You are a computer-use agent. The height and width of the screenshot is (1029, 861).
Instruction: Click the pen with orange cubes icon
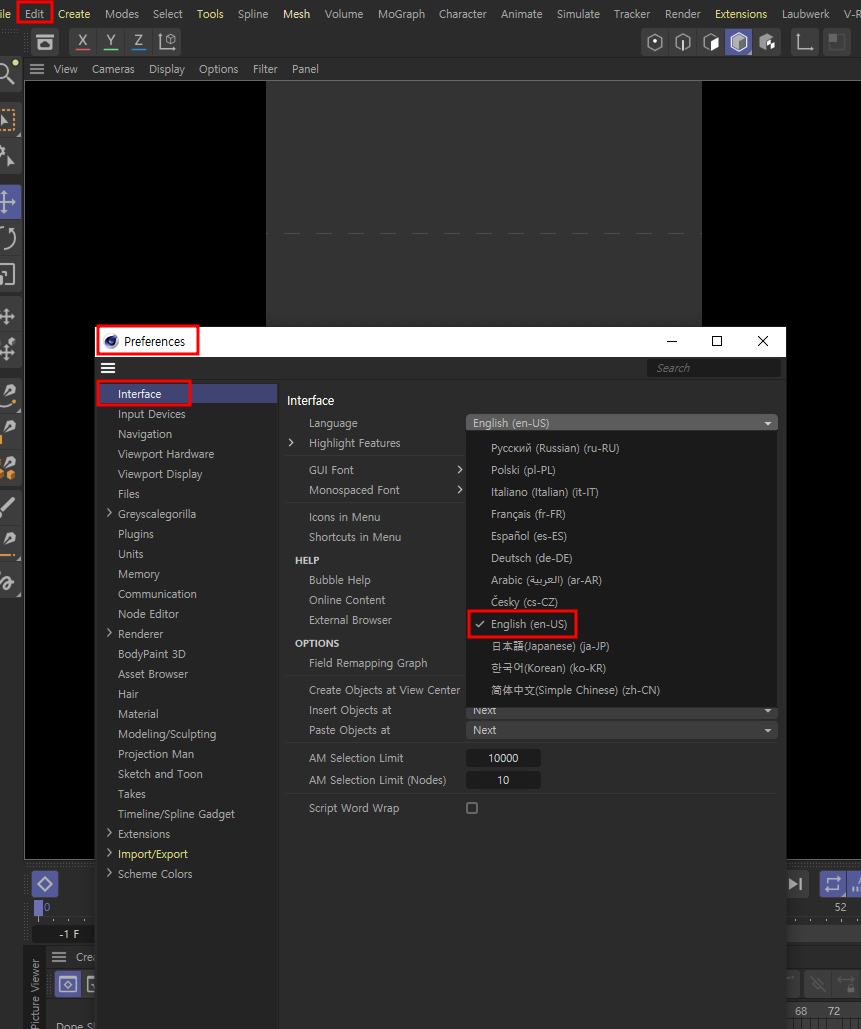pyautogui.click(x=8, y=468)
